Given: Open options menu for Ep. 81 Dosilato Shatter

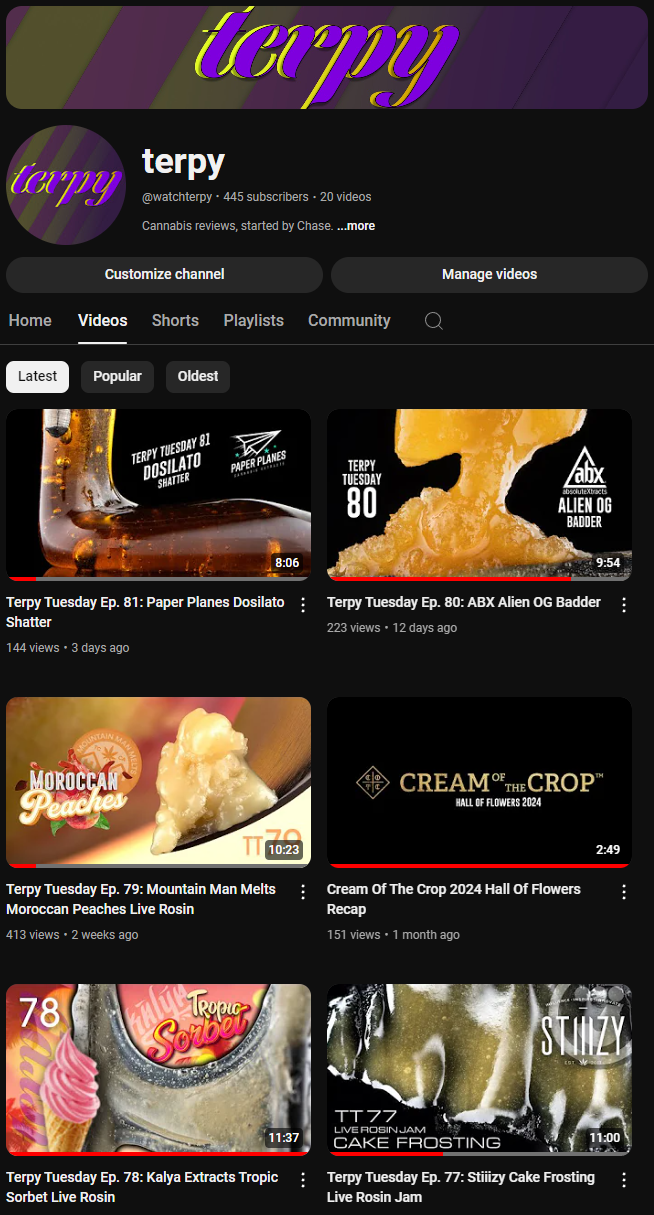Looking at the screenshot, I should click(x=303, y=605).
